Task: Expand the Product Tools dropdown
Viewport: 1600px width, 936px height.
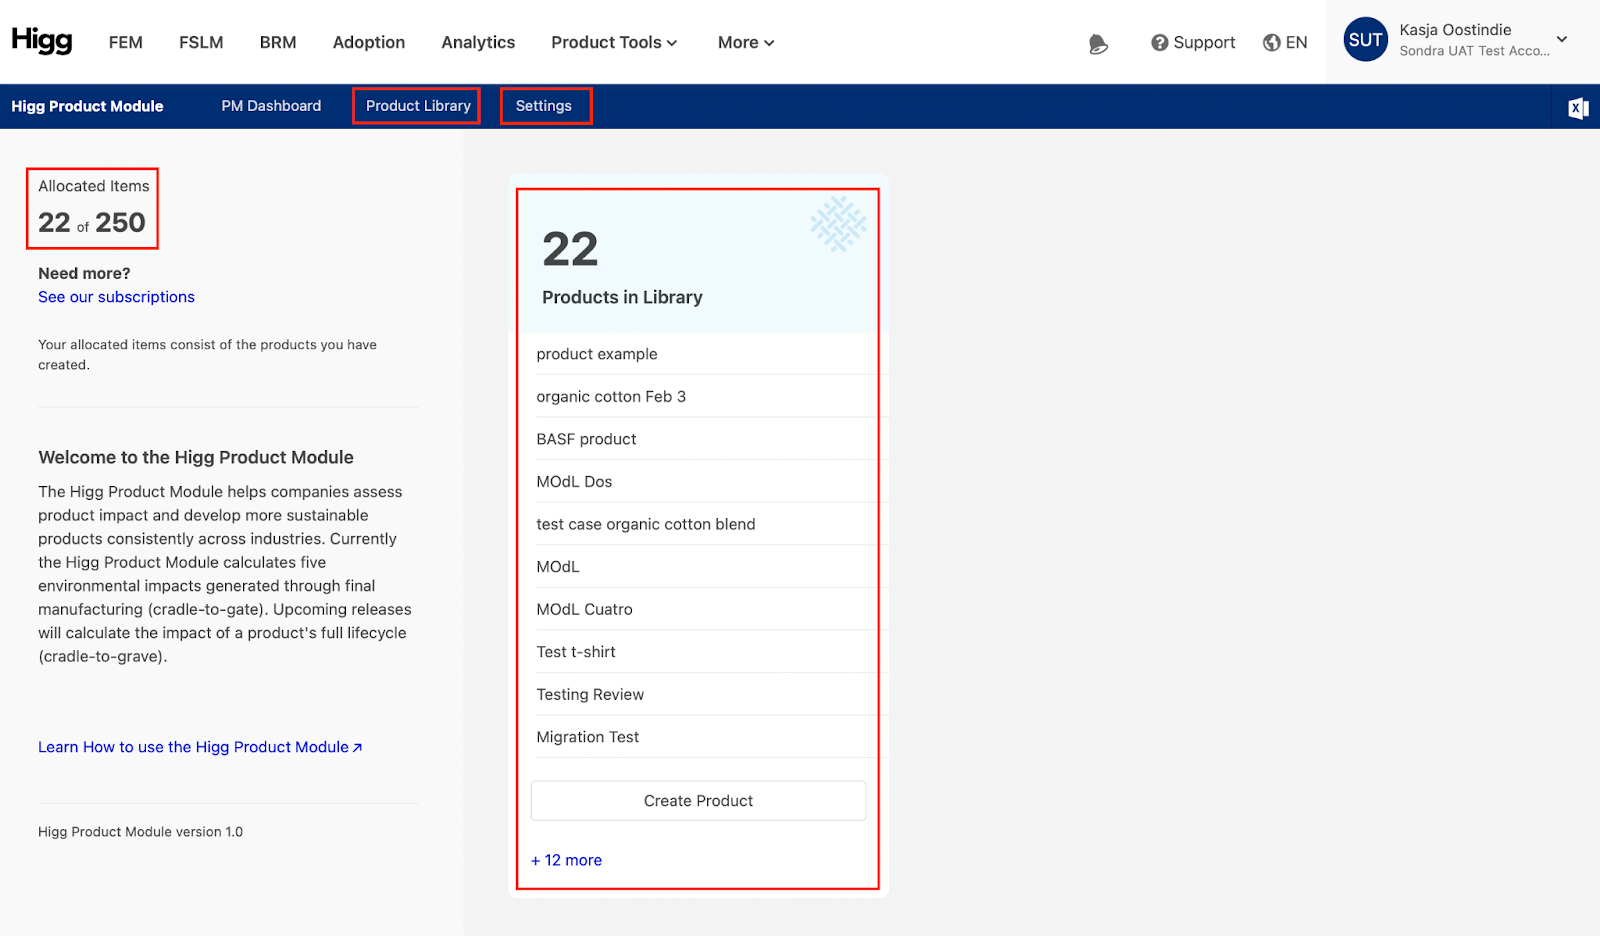Action: [x=614, y=42]
